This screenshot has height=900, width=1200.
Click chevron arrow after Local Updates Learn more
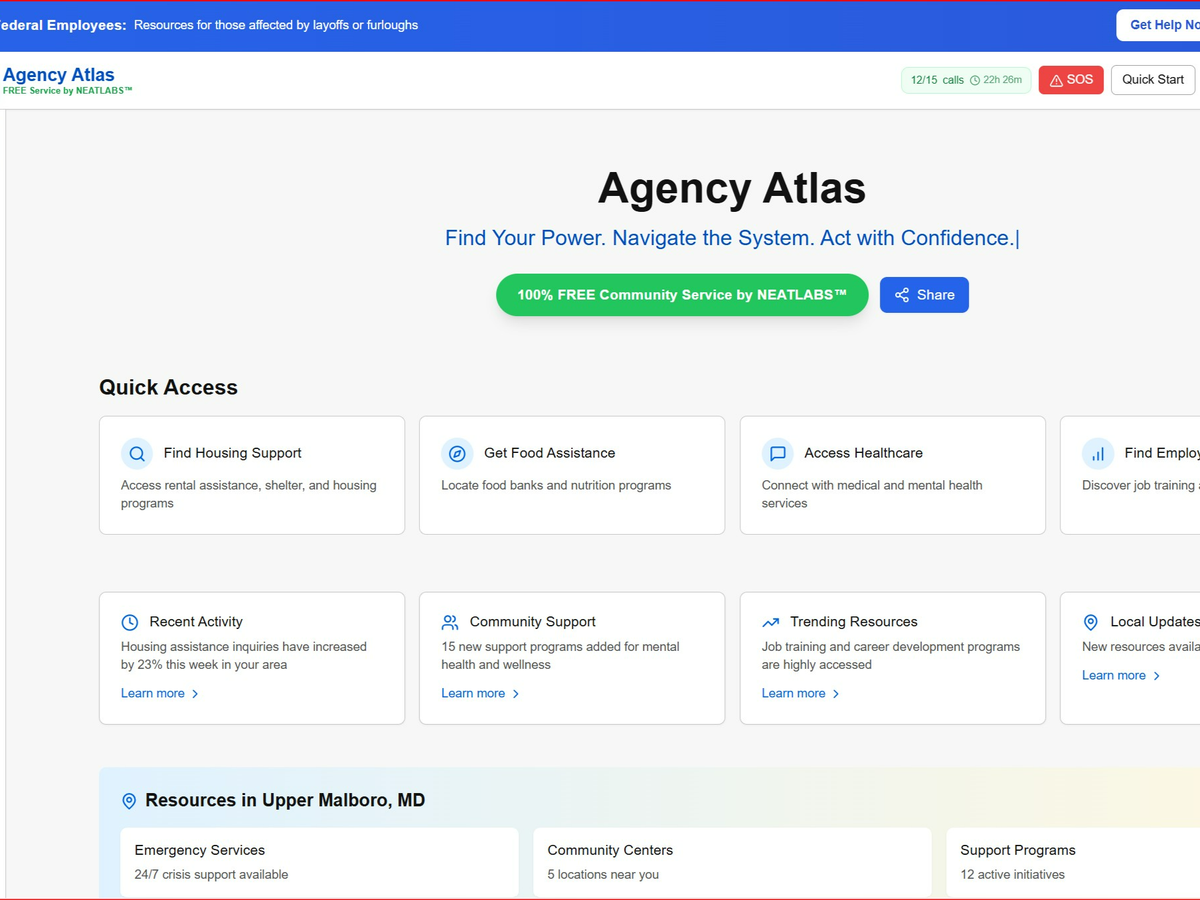point(1157,676)
